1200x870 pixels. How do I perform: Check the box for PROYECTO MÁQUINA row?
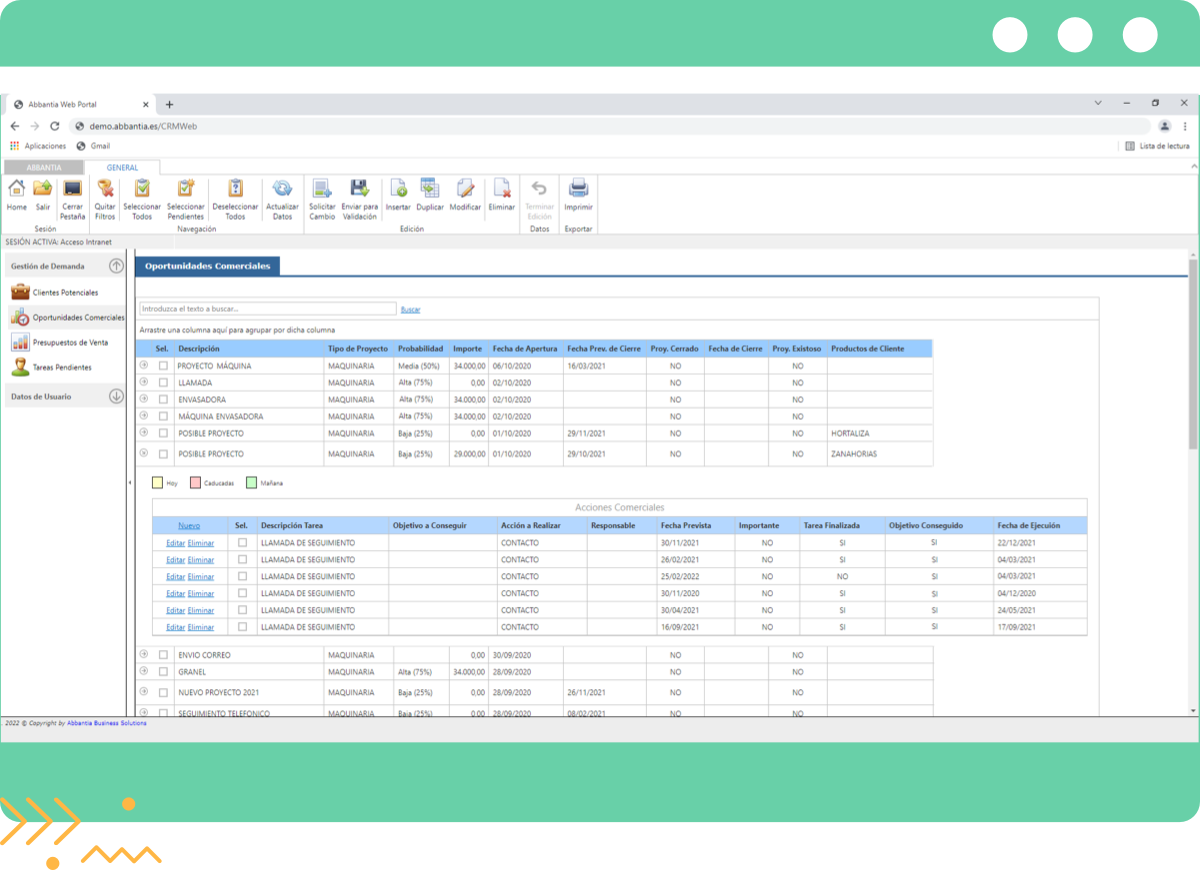click(x=163, y=366)
